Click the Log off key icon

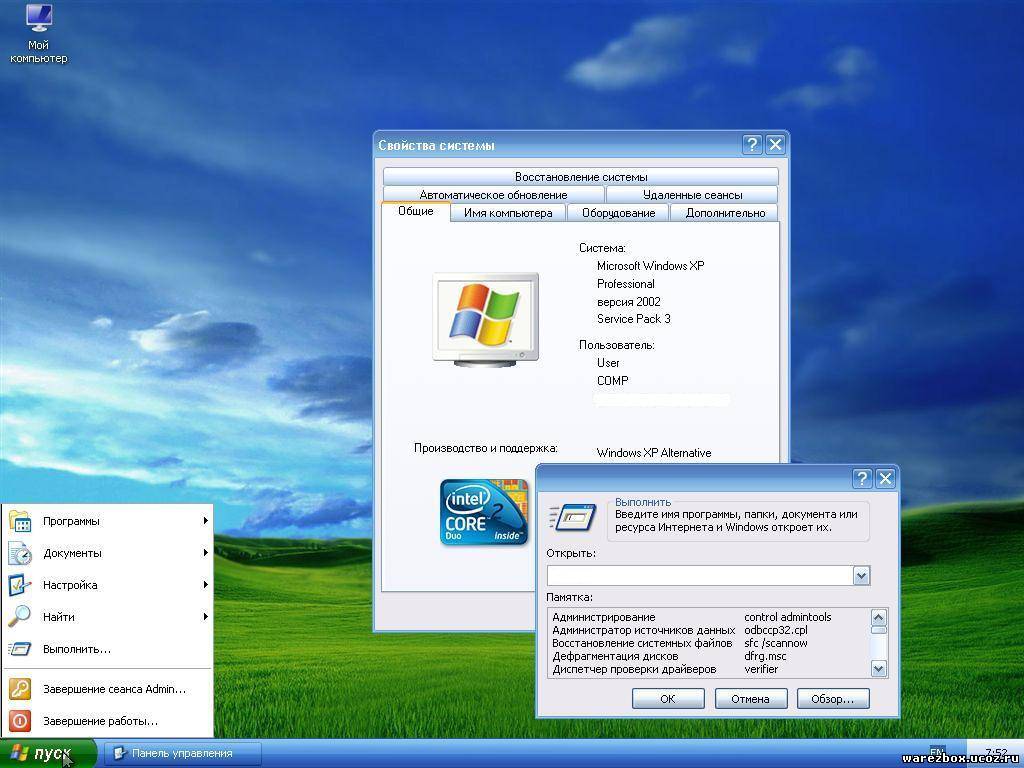(x=20, y=689)
